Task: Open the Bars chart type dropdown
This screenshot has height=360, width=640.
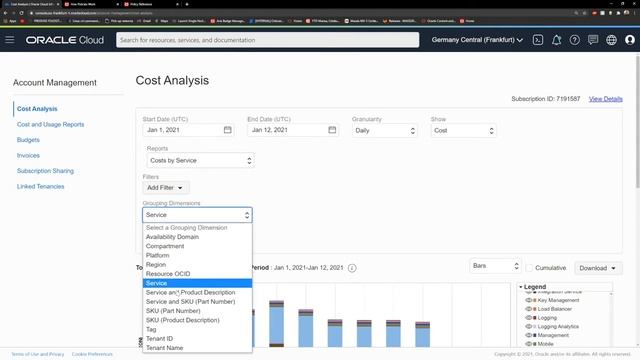Action: coord(495,266)
